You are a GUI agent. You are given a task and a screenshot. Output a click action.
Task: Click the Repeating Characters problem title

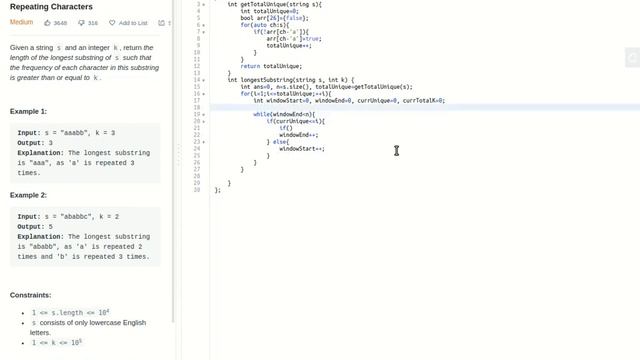point(51,7)
